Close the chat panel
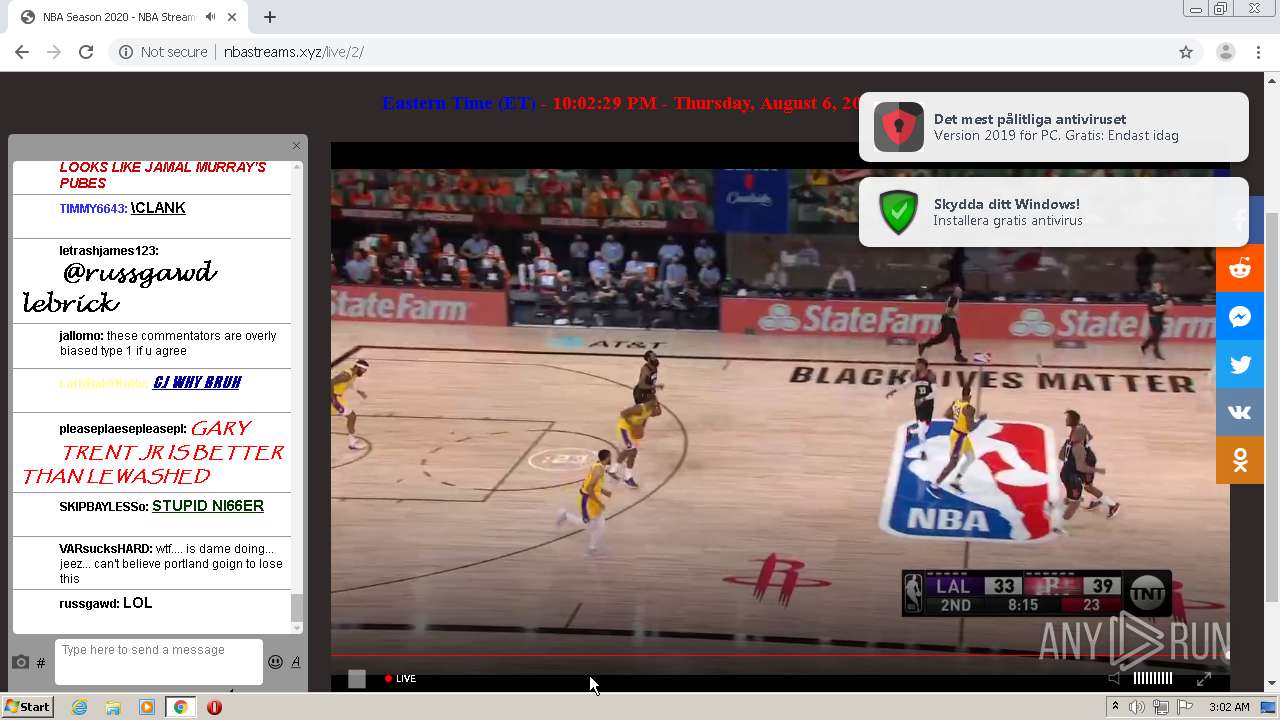The width and height of the screenshot is (1280, 720). click(296, 146)
